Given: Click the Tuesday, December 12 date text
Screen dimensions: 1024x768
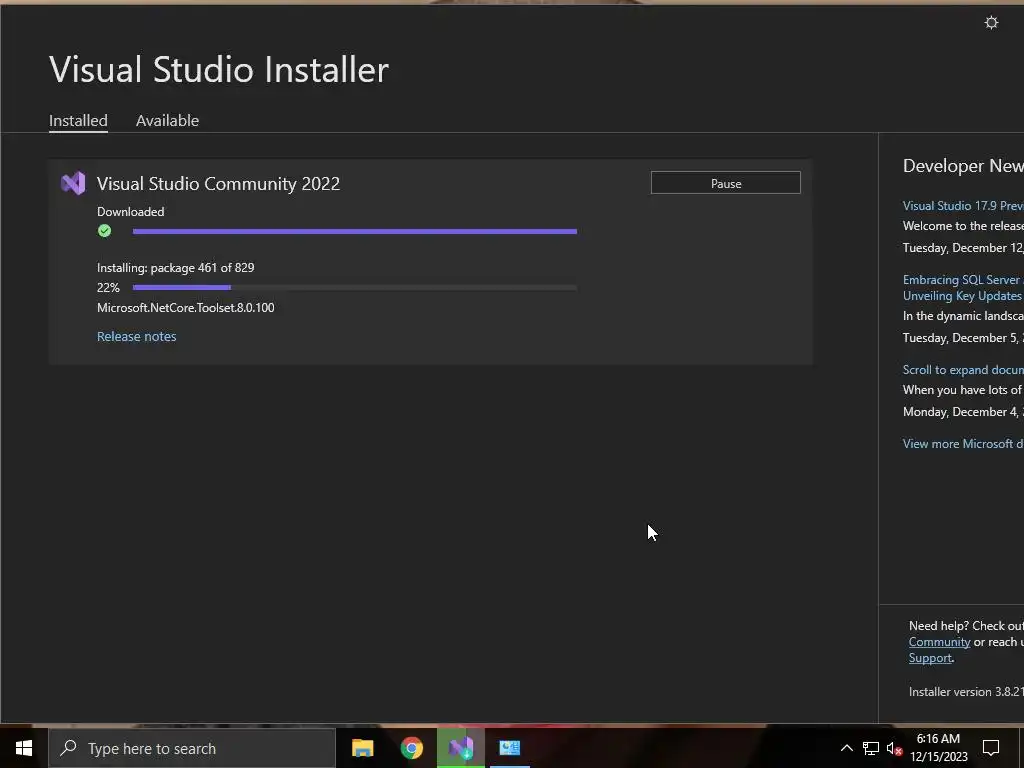Looking at the screenshot, I should click(x=963, y=248).
